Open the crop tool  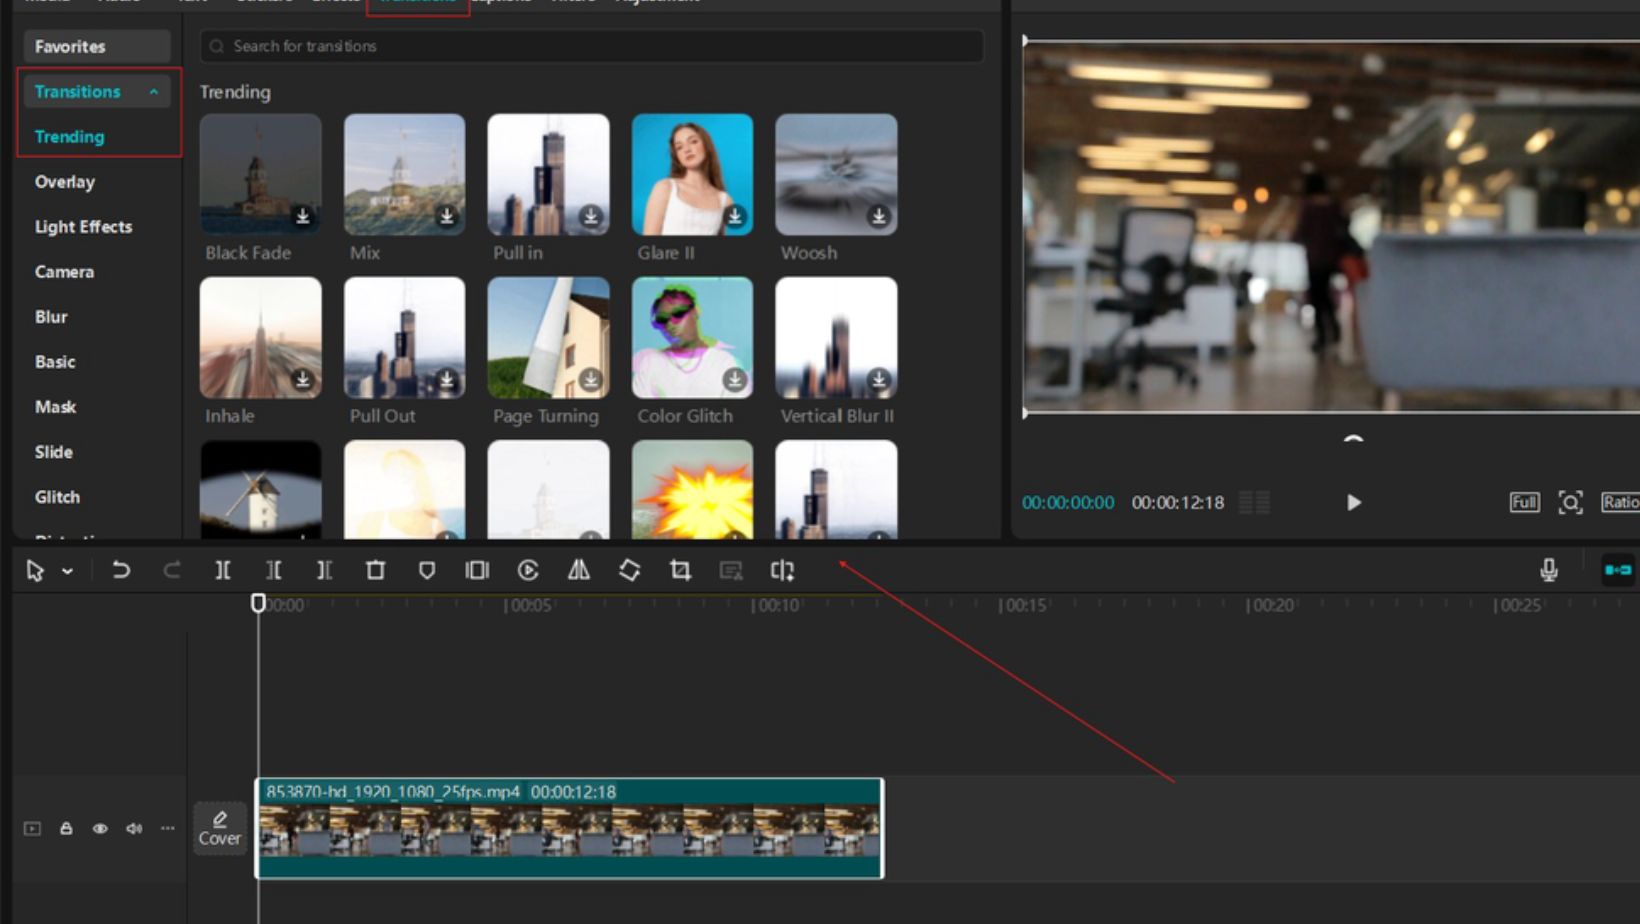coord(680,570)
